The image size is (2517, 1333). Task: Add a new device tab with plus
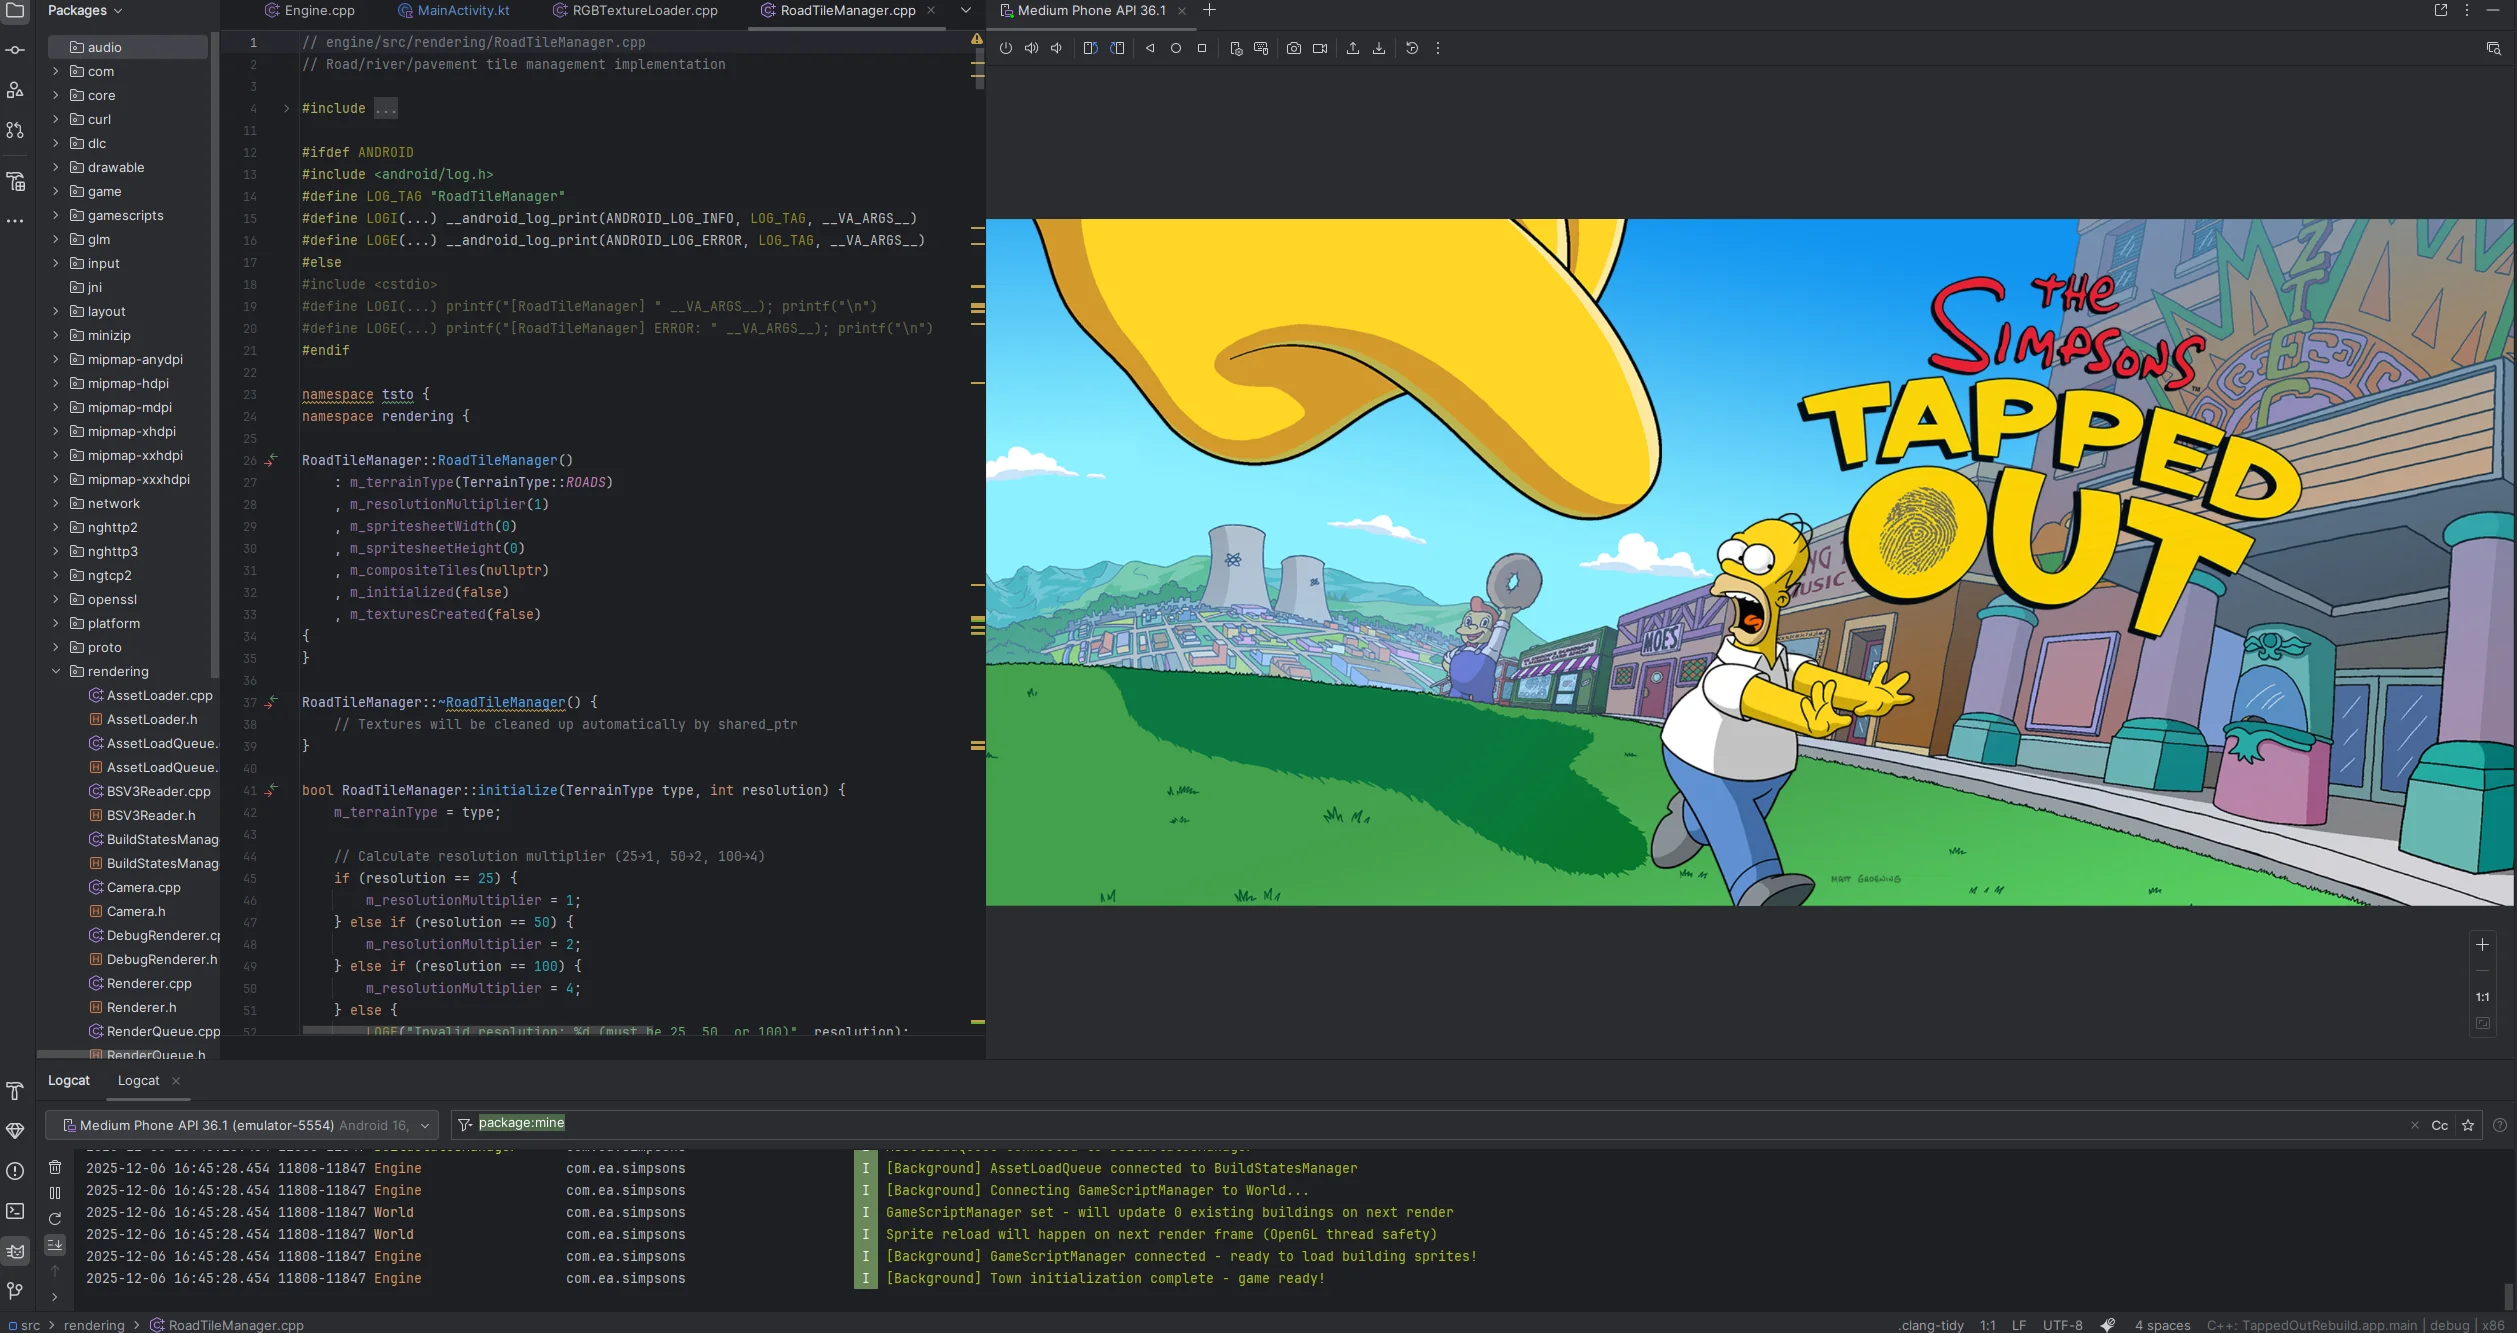point(1209,10)
